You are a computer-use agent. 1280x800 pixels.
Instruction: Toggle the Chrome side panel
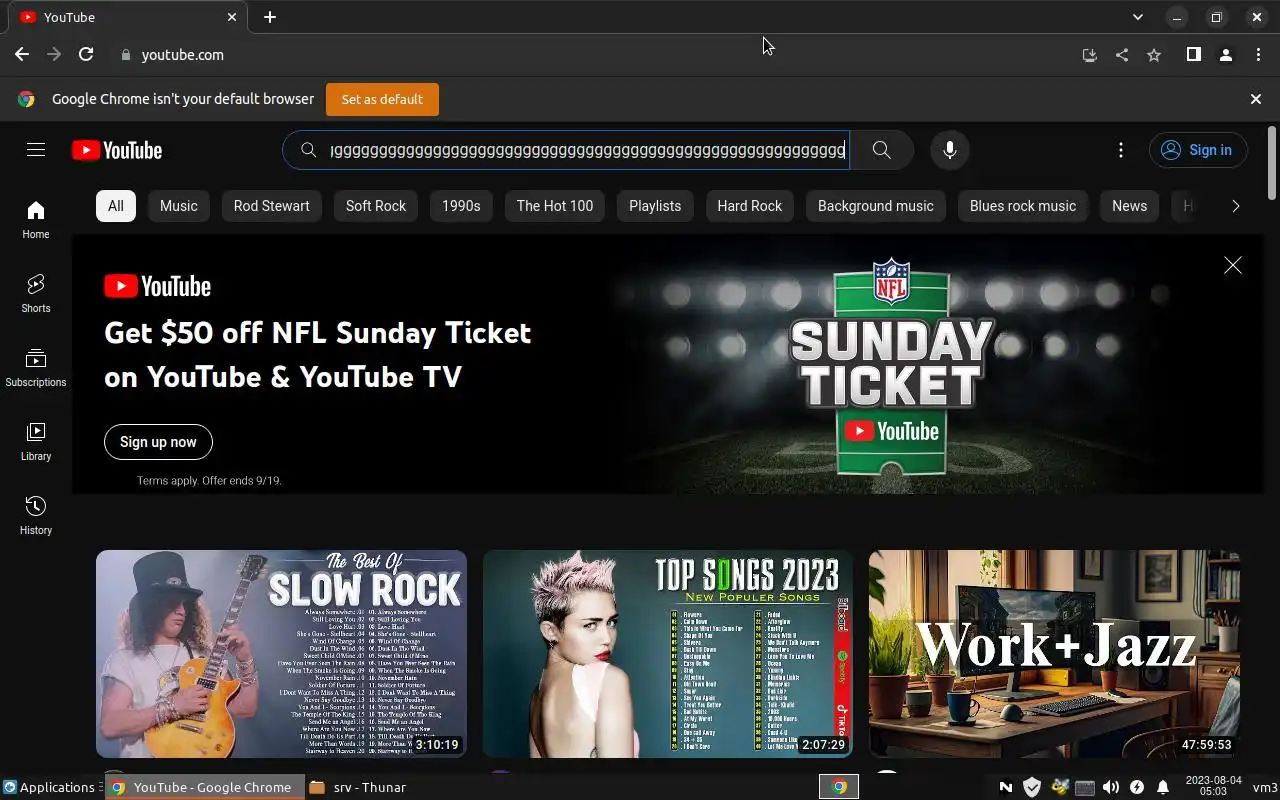click(x=1194, y=55)
